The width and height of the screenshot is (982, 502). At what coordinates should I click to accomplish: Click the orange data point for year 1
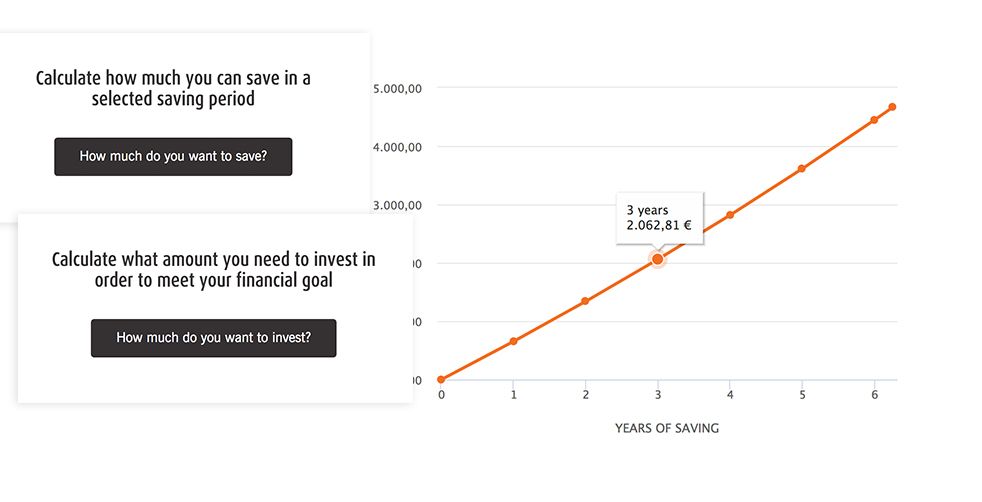click(x=513, y=341)
